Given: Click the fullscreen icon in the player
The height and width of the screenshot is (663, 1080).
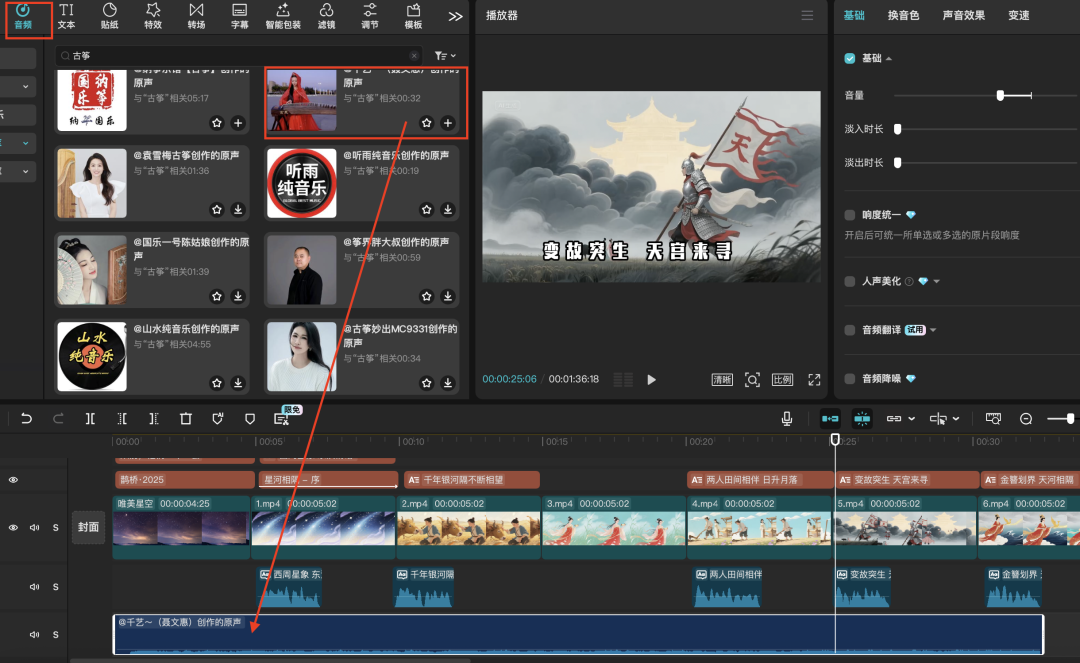Looking at the screenshot, I should pyautogui.click(x=814, y=380).
